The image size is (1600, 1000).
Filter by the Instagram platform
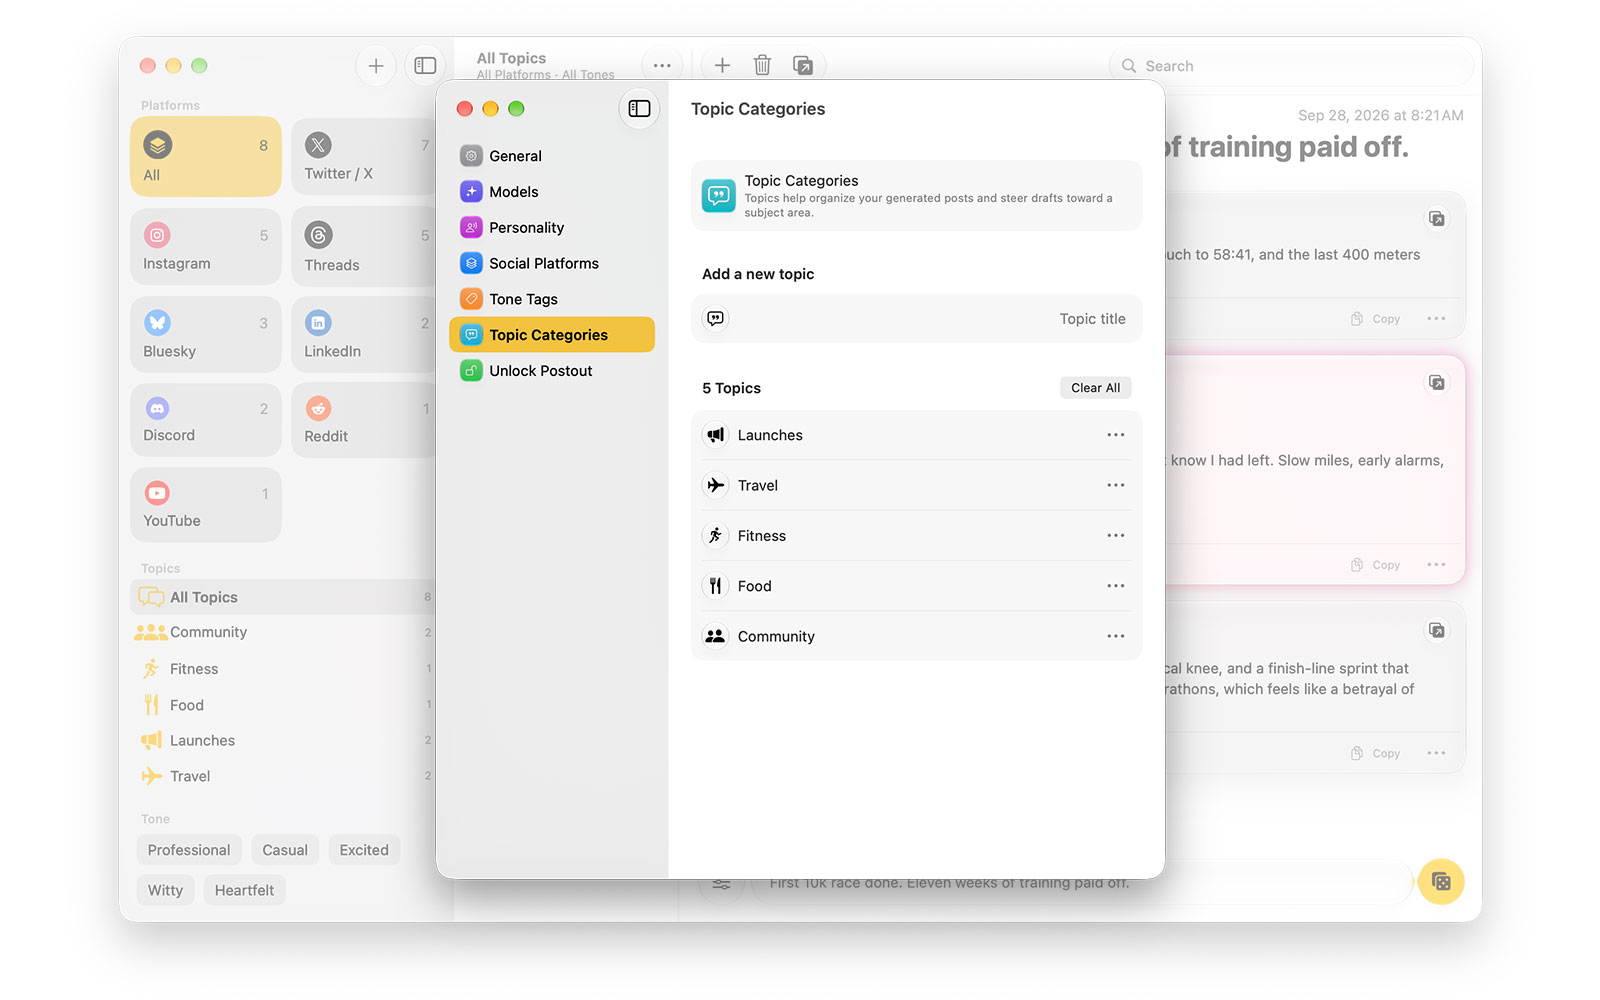point(206,247)
